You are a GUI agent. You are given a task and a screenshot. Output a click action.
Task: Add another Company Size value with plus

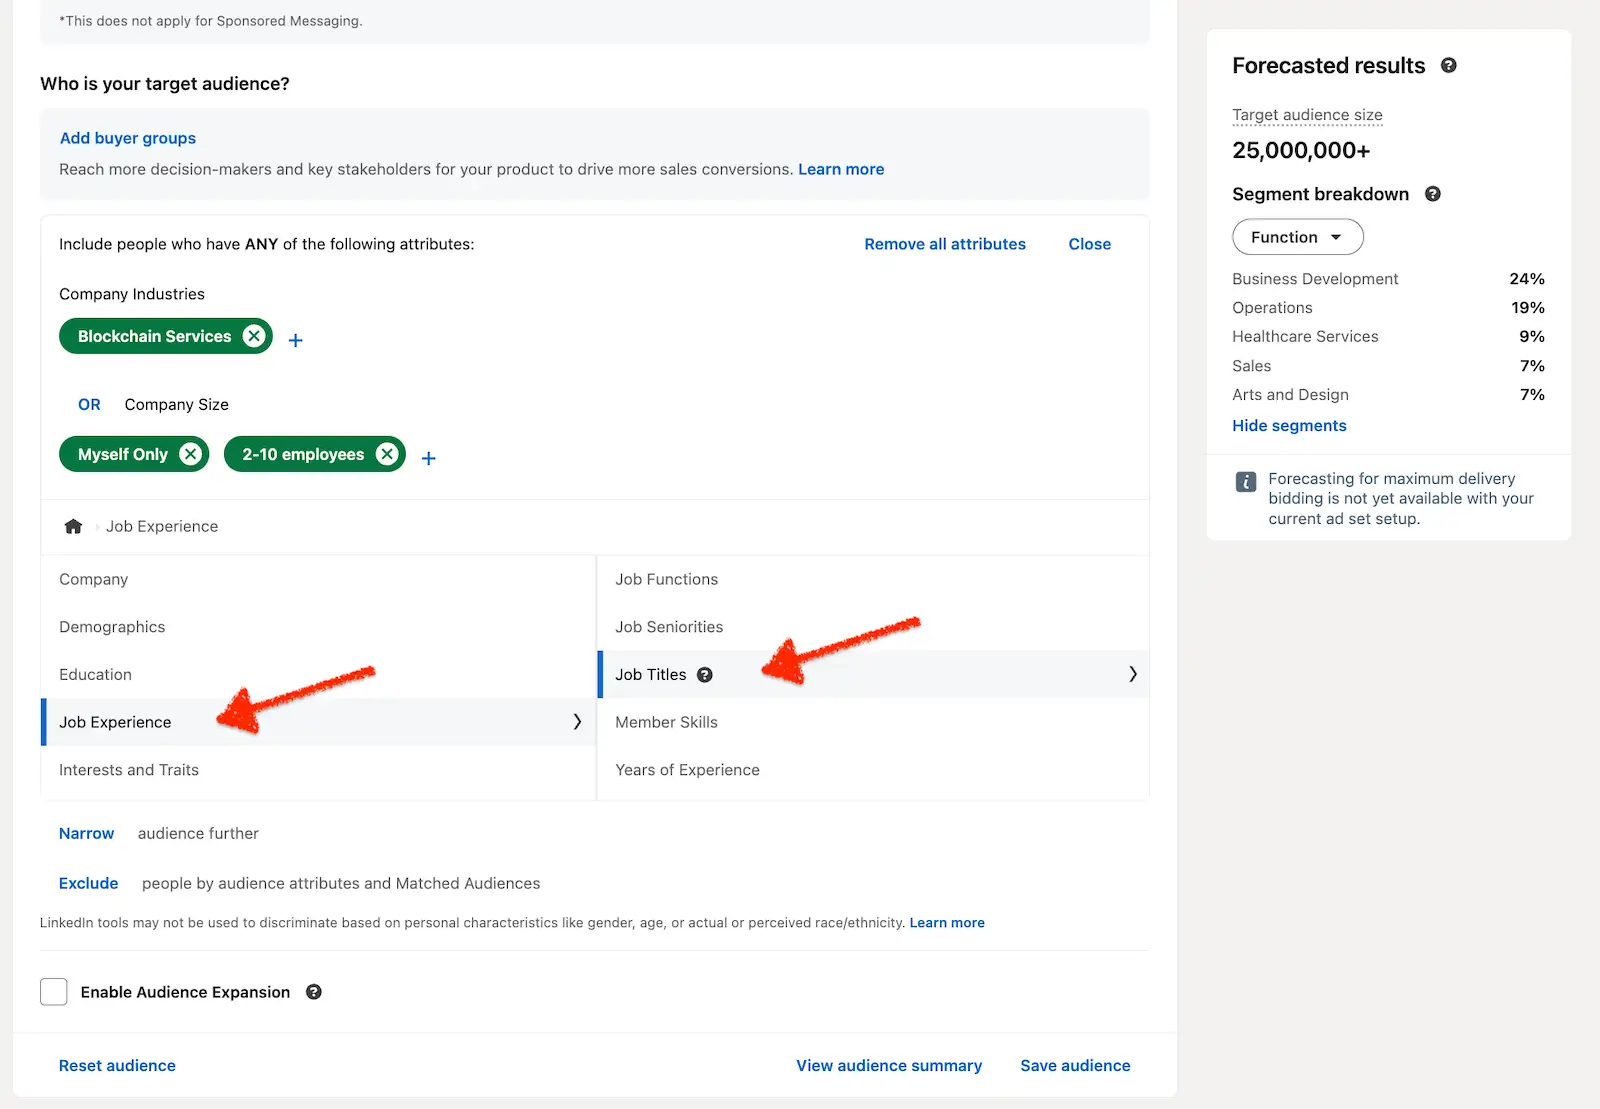(428, 458)
